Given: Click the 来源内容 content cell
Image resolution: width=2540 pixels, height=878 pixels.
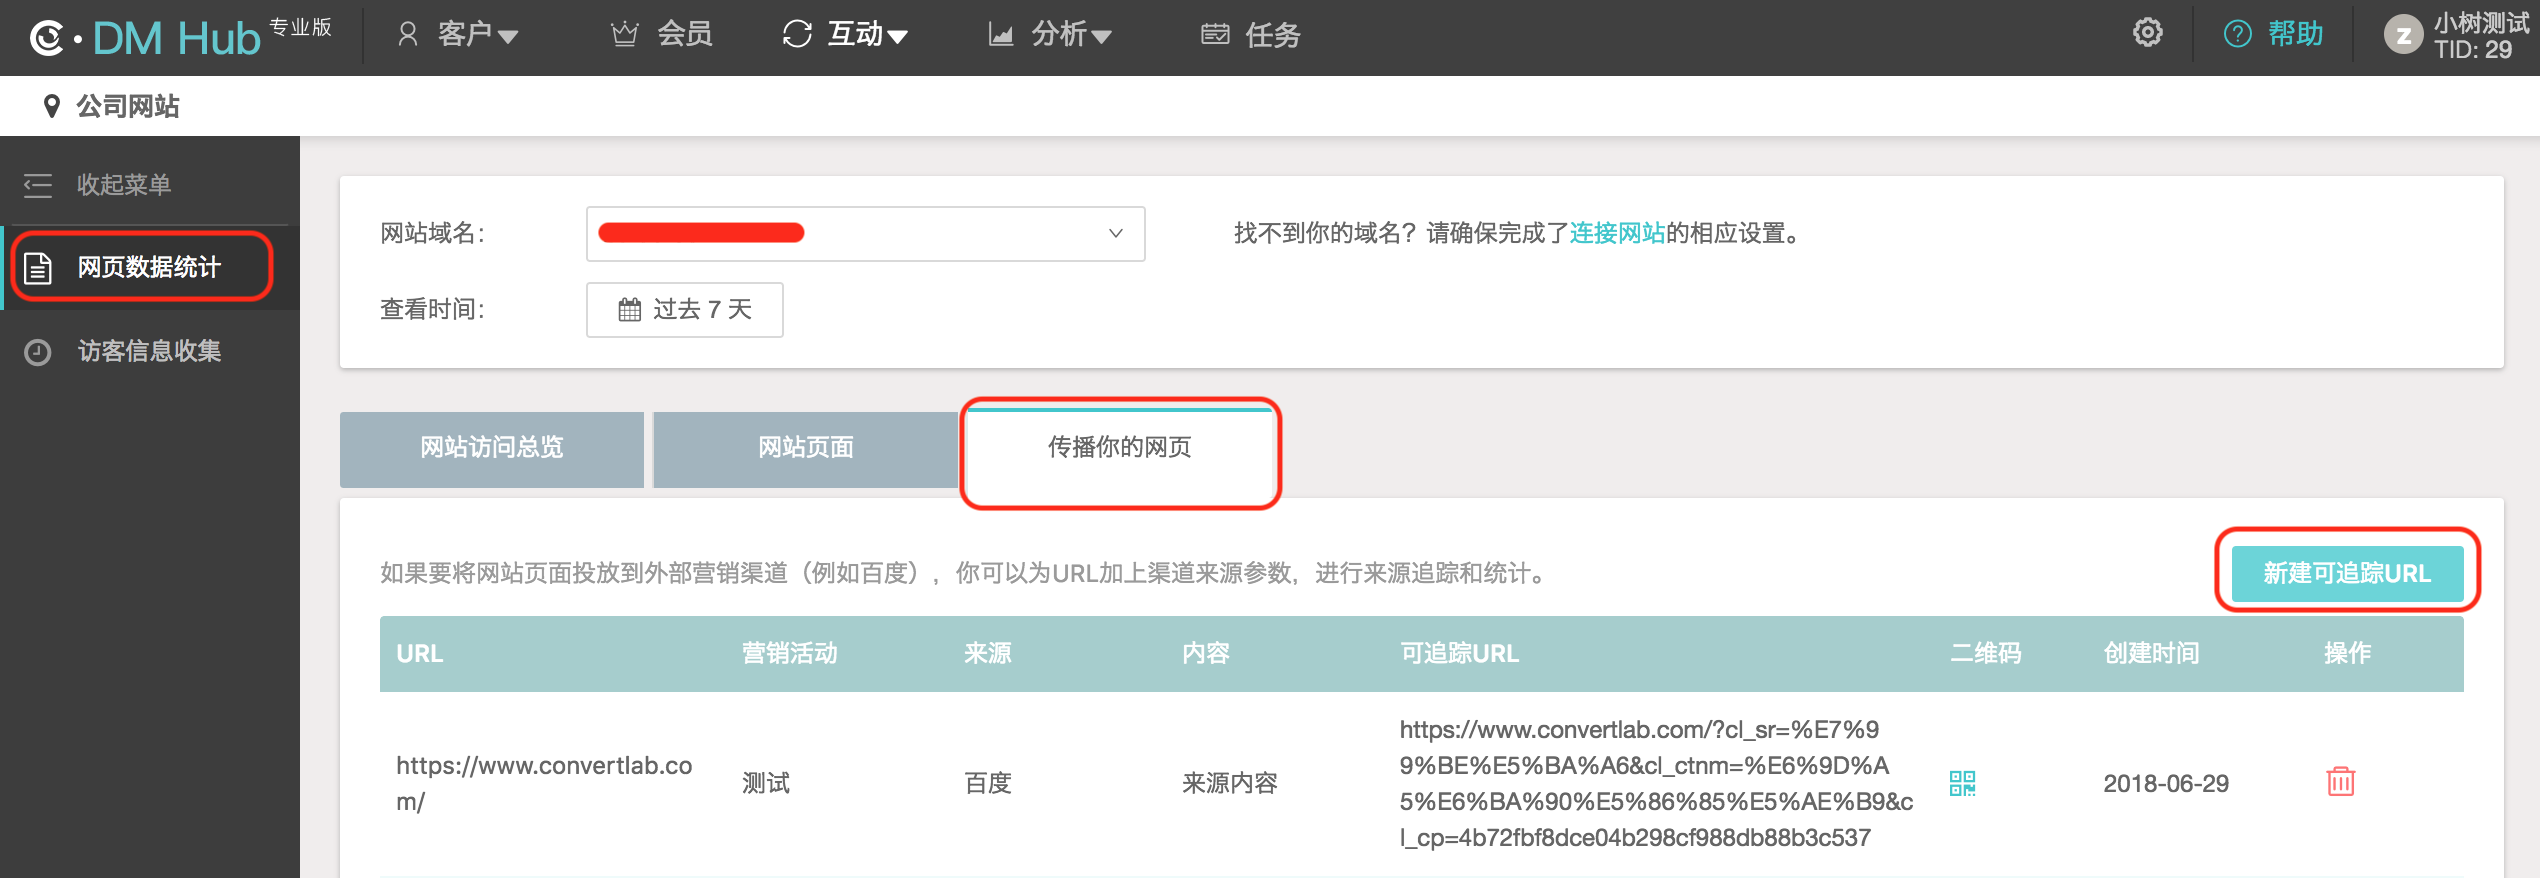Looking at the screenshot, I should point(1230,783).
